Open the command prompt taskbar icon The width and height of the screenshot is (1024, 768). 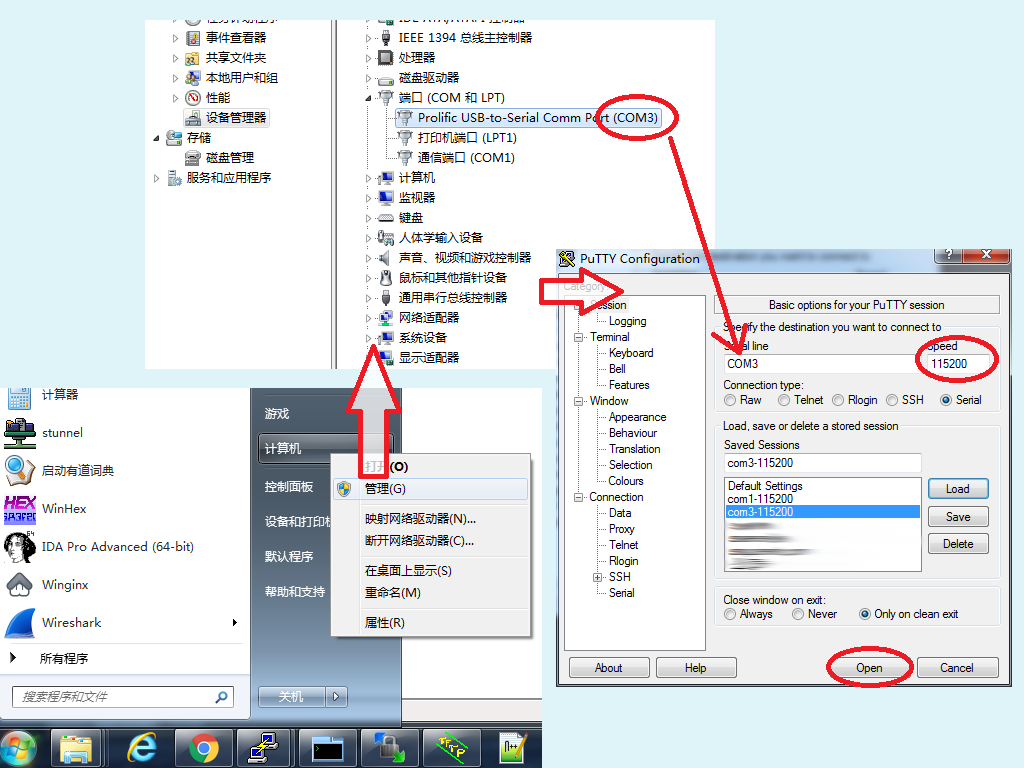click(x=328, y=748)
